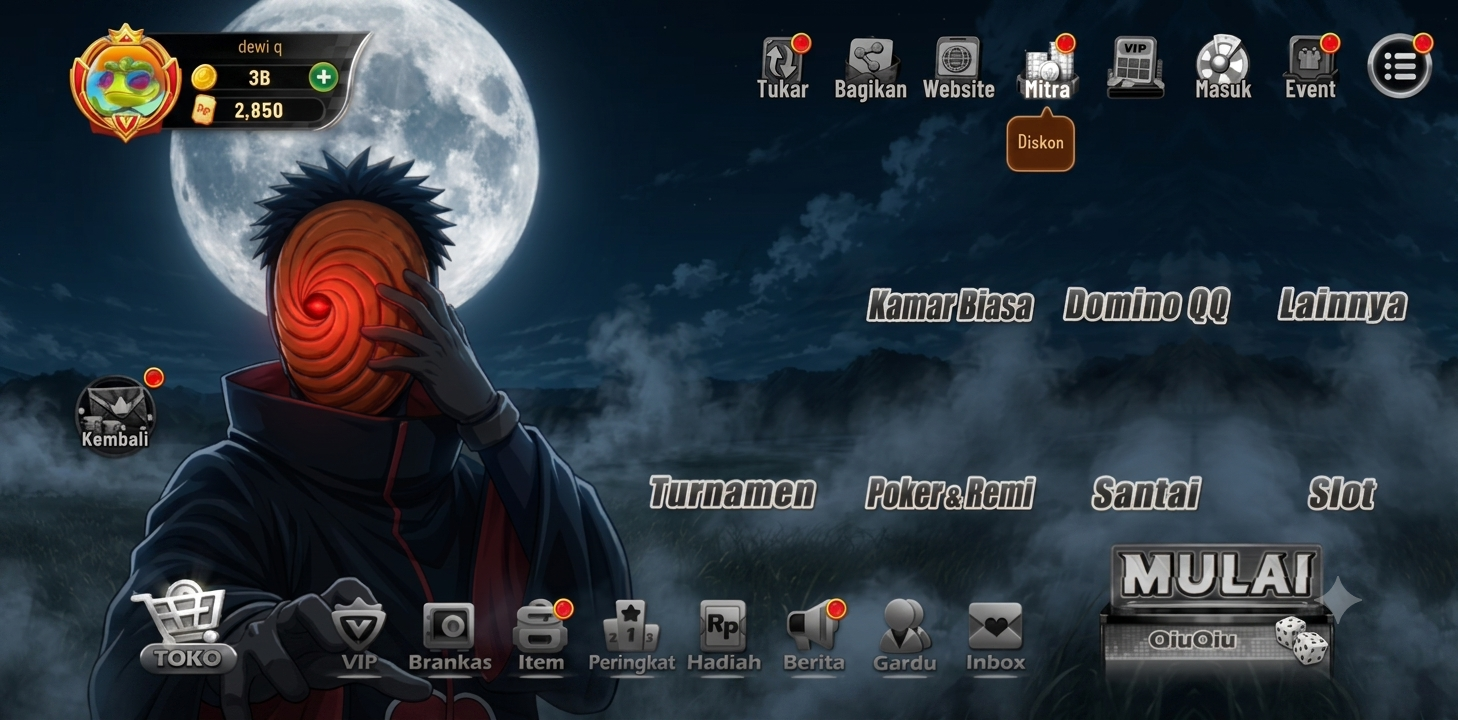This screenshot has width=1458, height=720.
Task: Open the TOKO shopping cart
Action: coord(184,627)
